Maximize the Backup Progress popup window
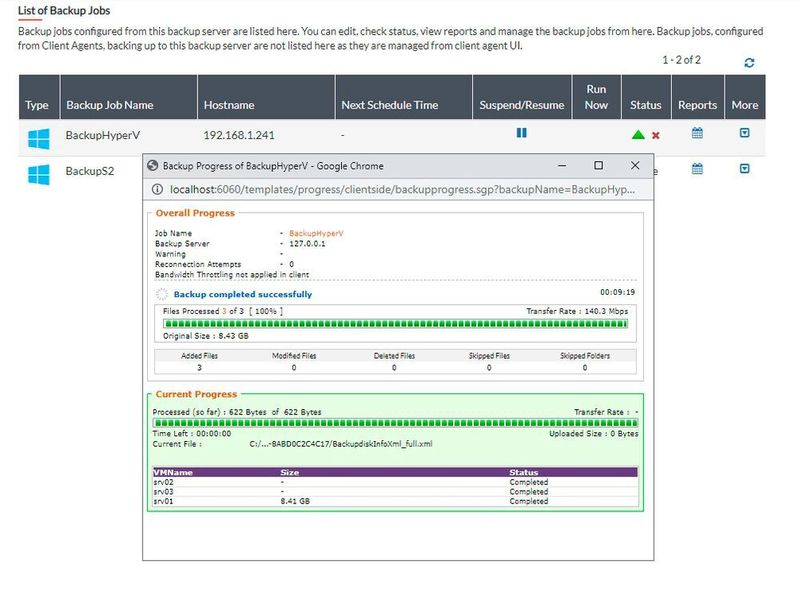The width and height of the screenshot is (799, 600). (598, 165)
